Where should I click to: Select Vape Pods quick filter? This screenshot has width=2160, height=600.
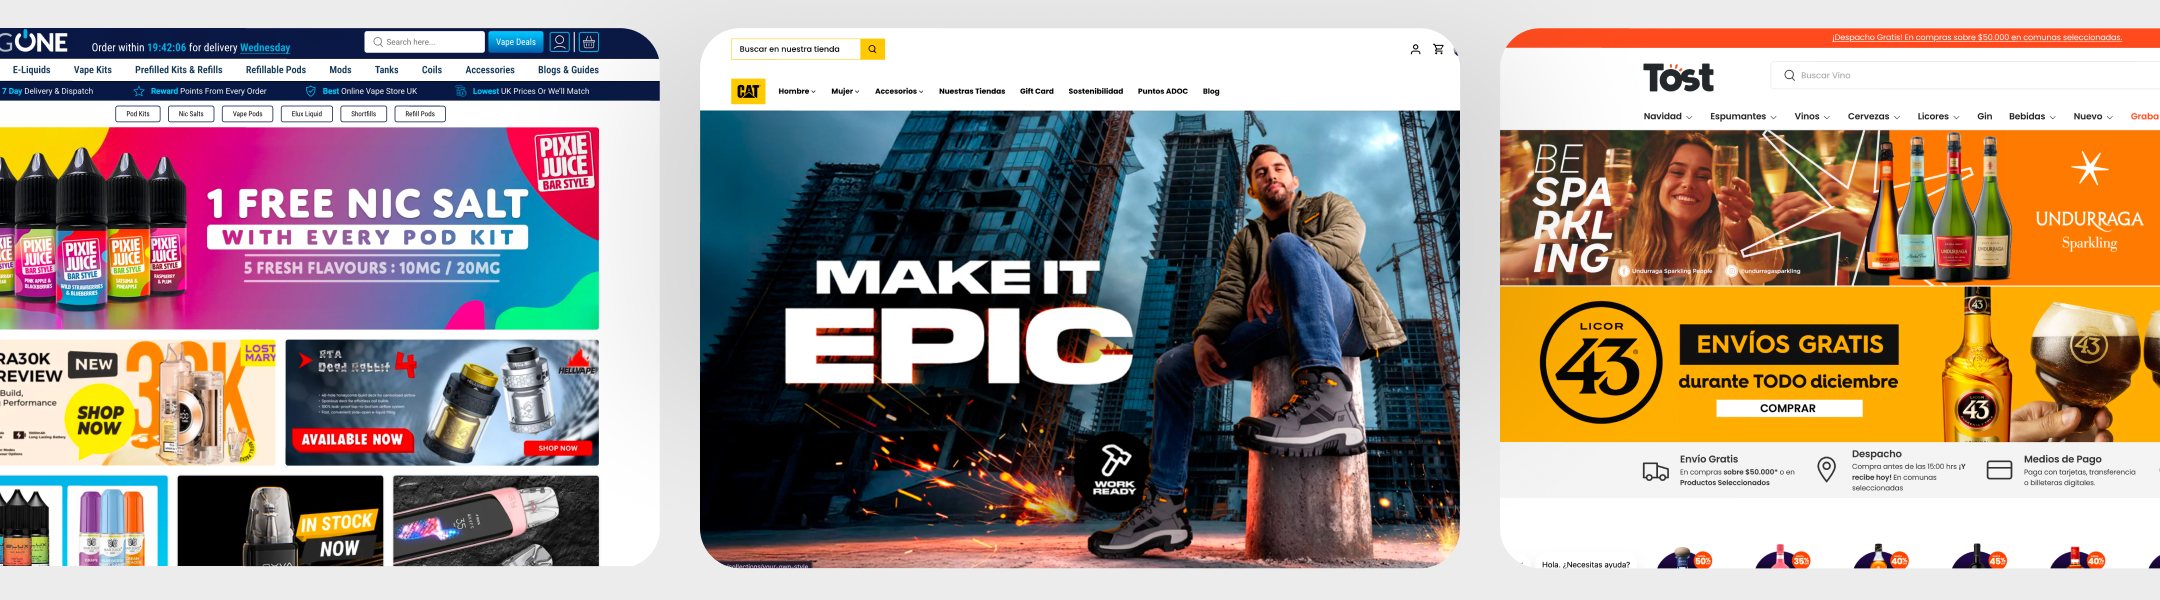248,114
